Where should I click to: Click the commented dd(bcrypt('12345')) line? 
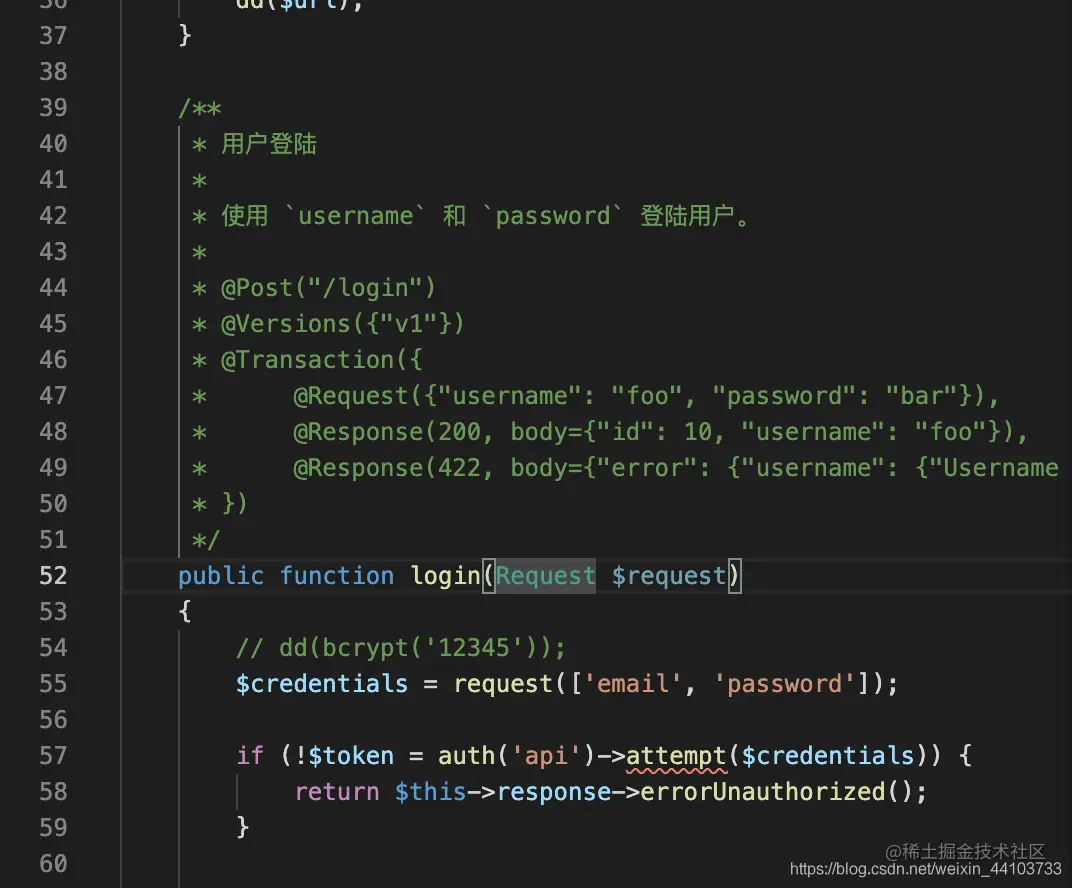pyautogui.click(x=401, y=647)
